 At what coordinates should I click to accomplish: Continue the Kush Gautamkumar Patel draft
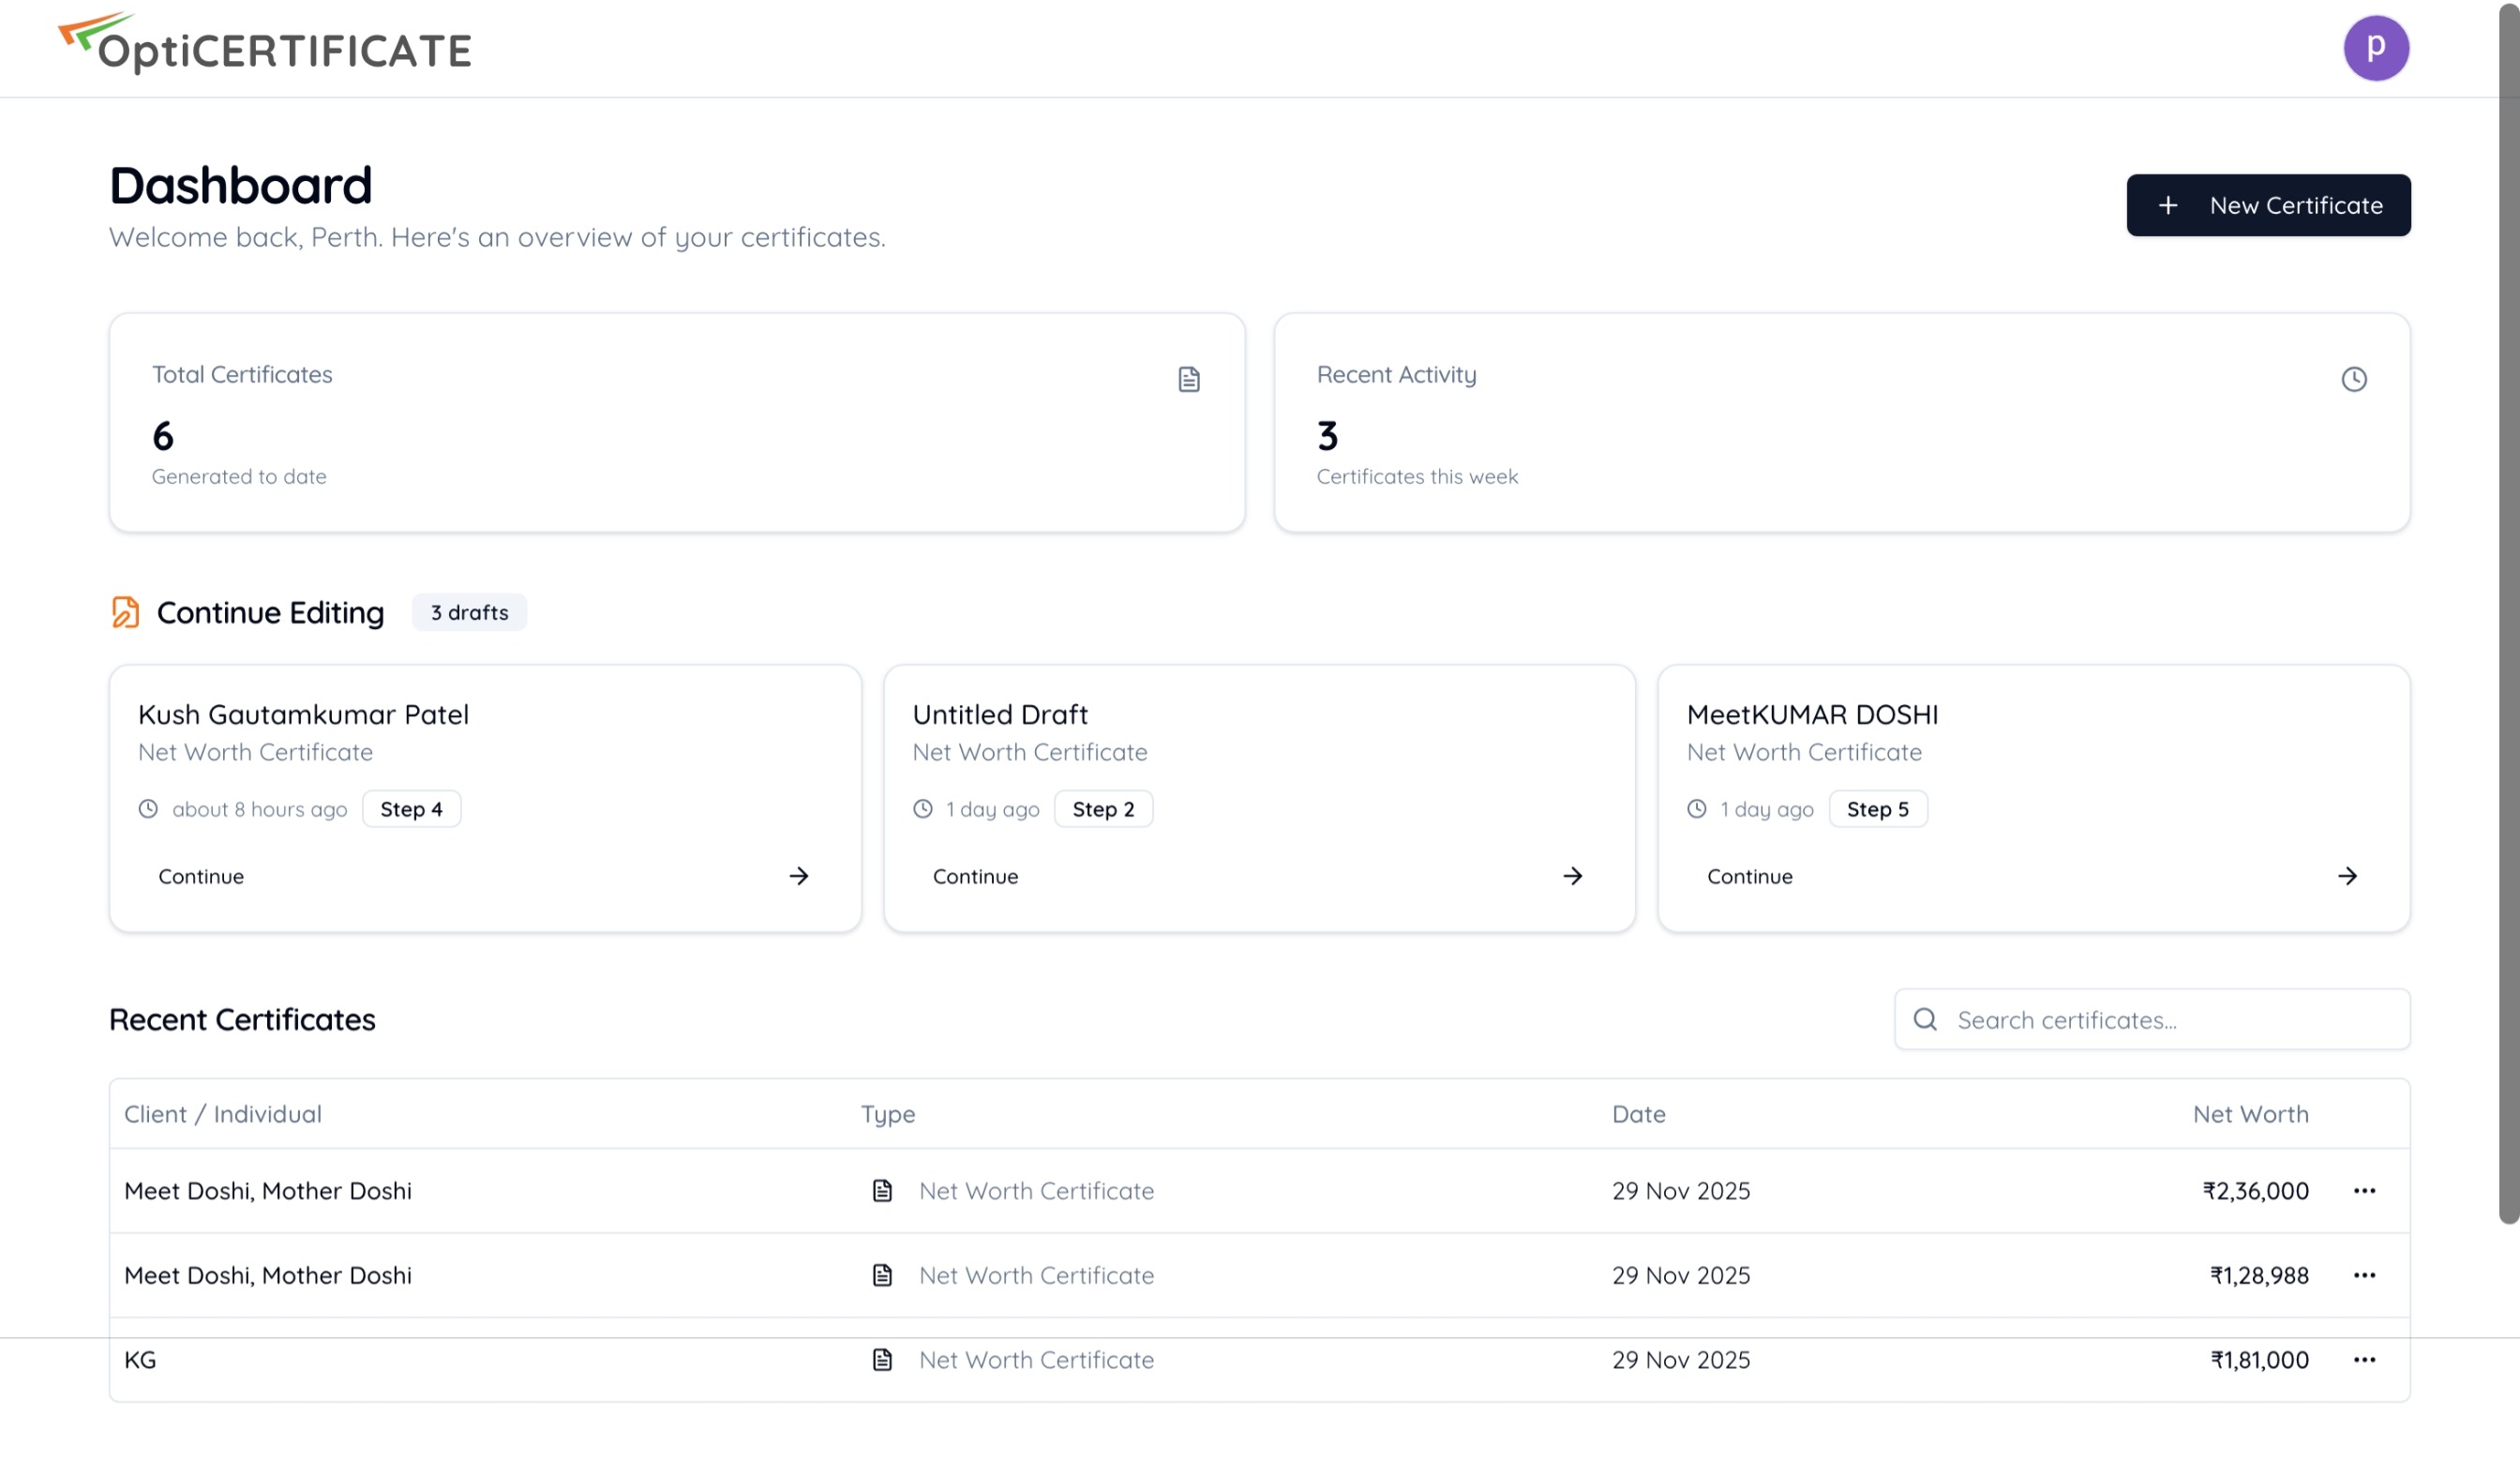tap(201, 876)
